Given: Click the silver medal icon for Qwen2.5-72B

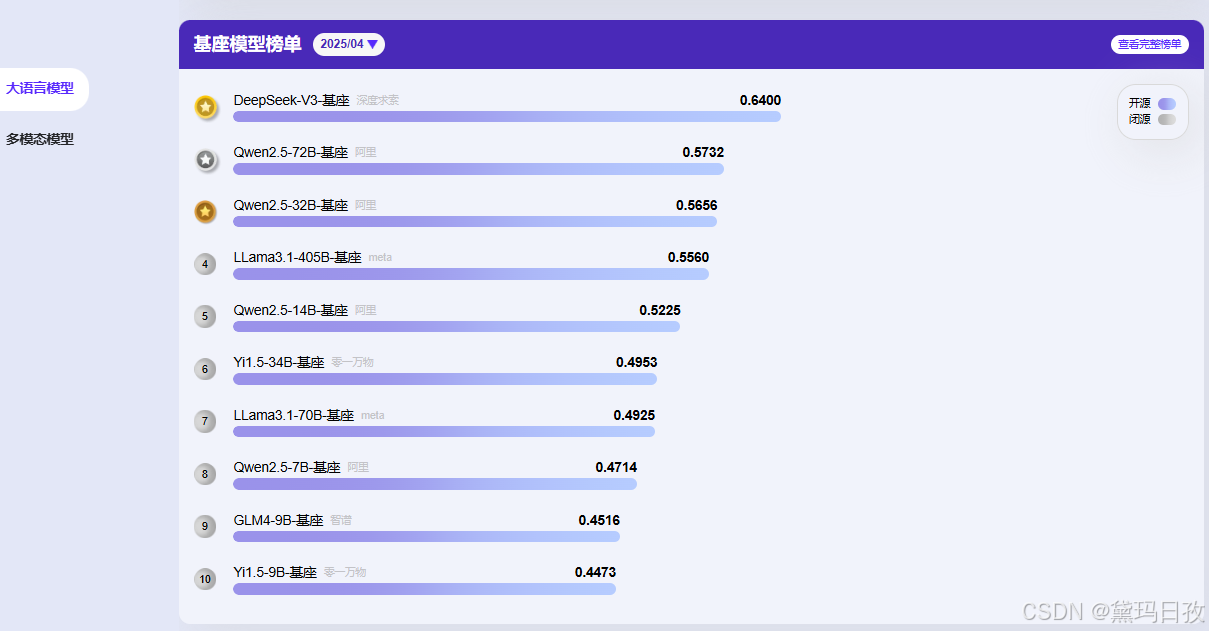Looking at the screenshot, I should (205, 159).
